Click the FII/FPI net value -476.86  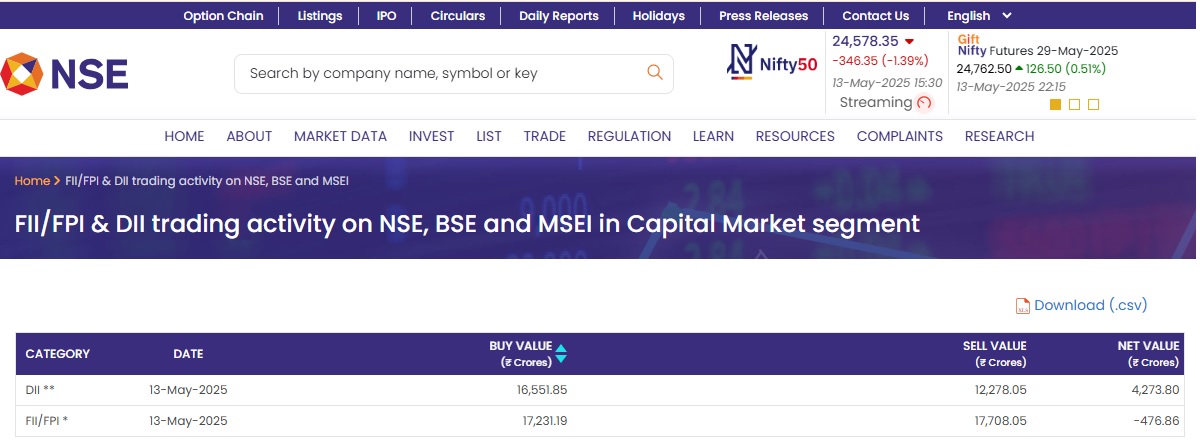click(x=1157, y=421)
